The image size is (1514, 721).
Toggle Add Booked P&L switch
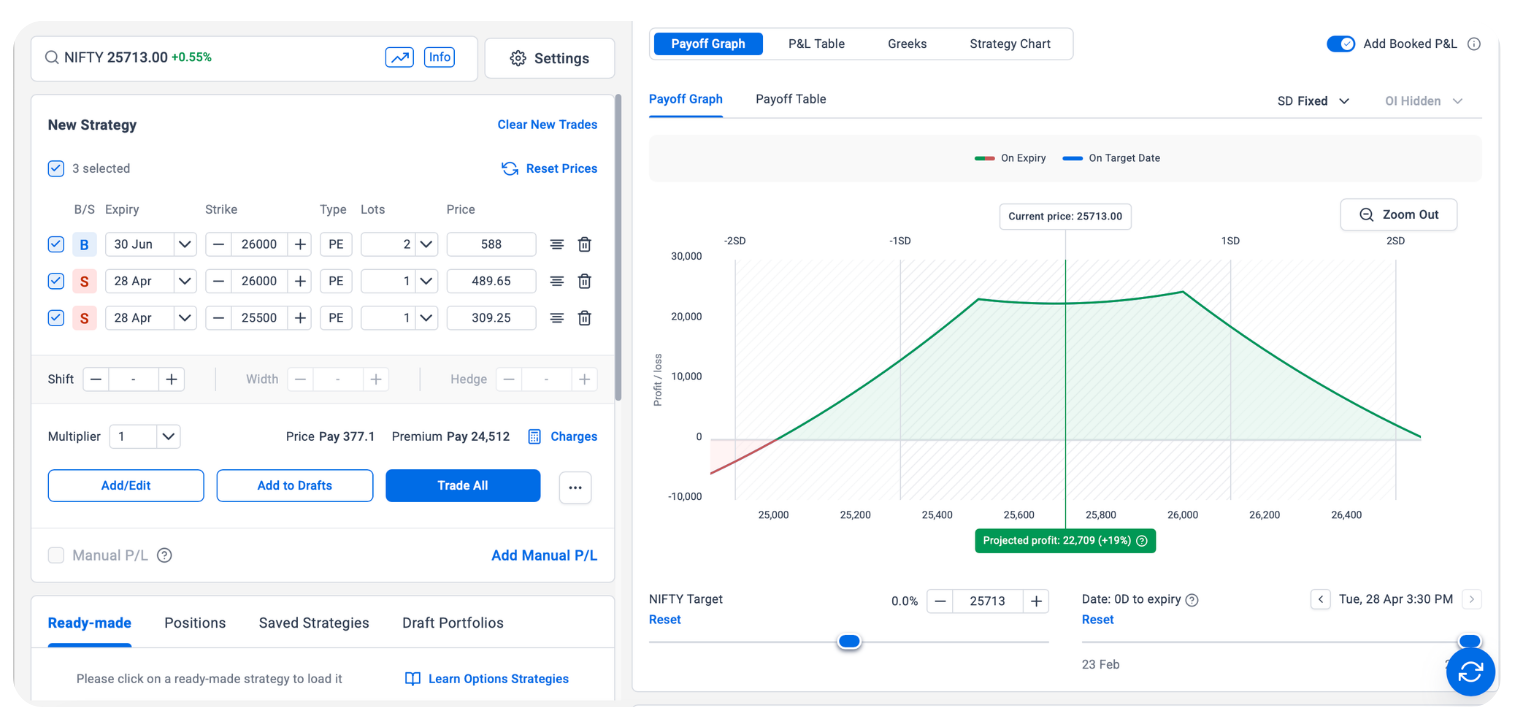(1340, 44)
